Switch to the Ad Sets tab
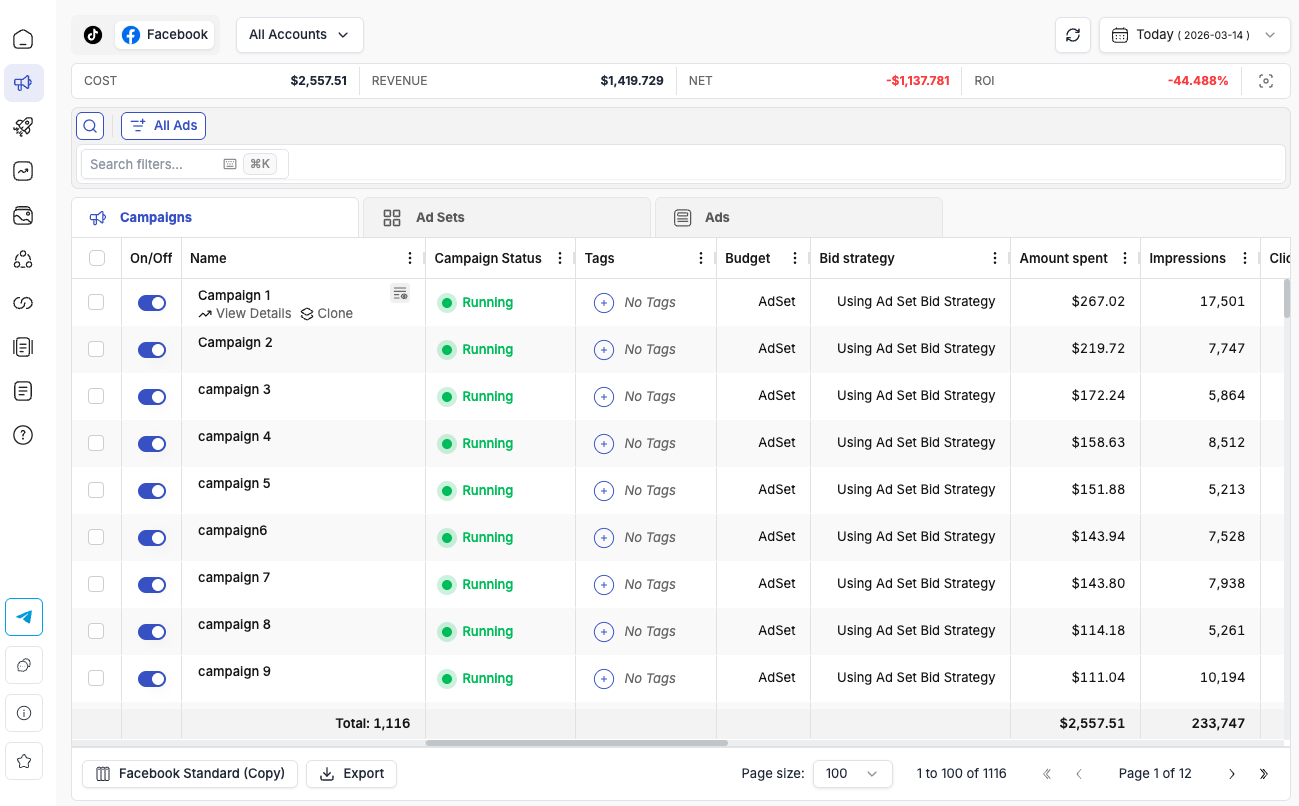 click(x=506, y=217)
